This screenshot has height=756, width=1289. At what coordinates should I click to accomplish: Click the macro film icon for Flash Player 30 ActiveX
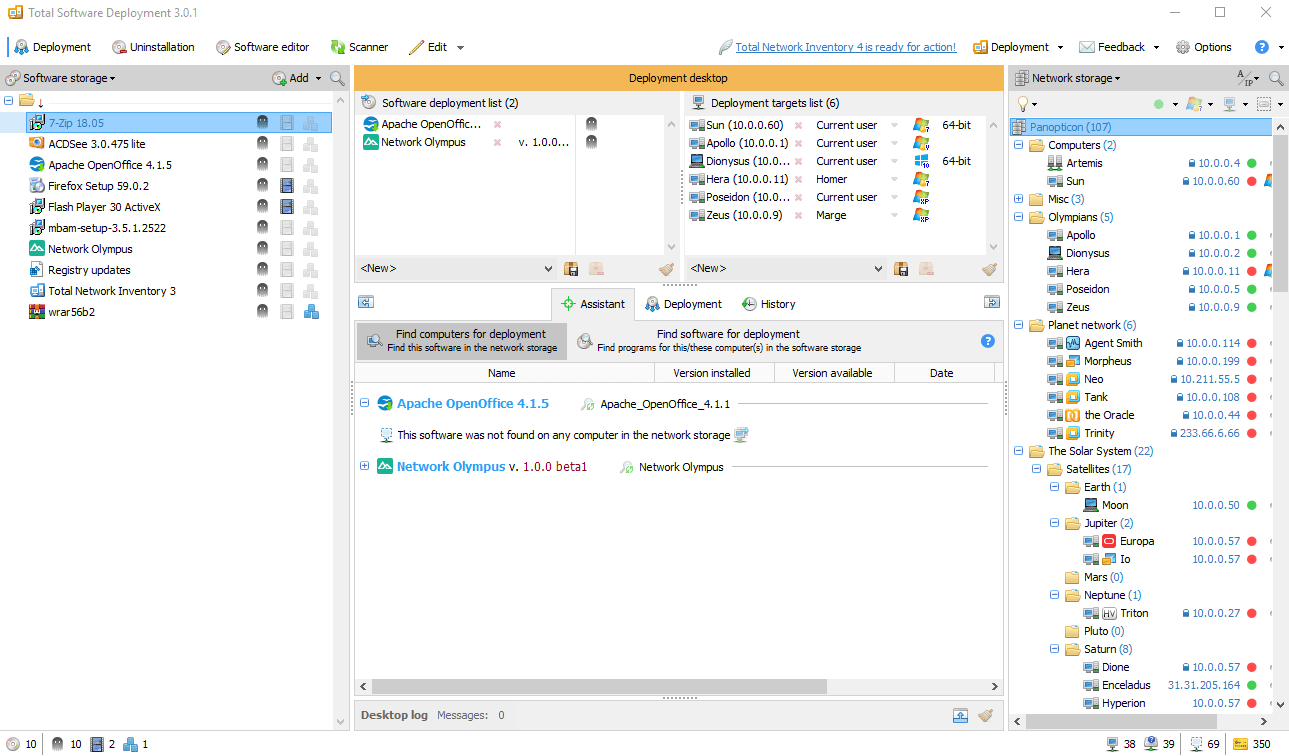(x=287, y=207)
